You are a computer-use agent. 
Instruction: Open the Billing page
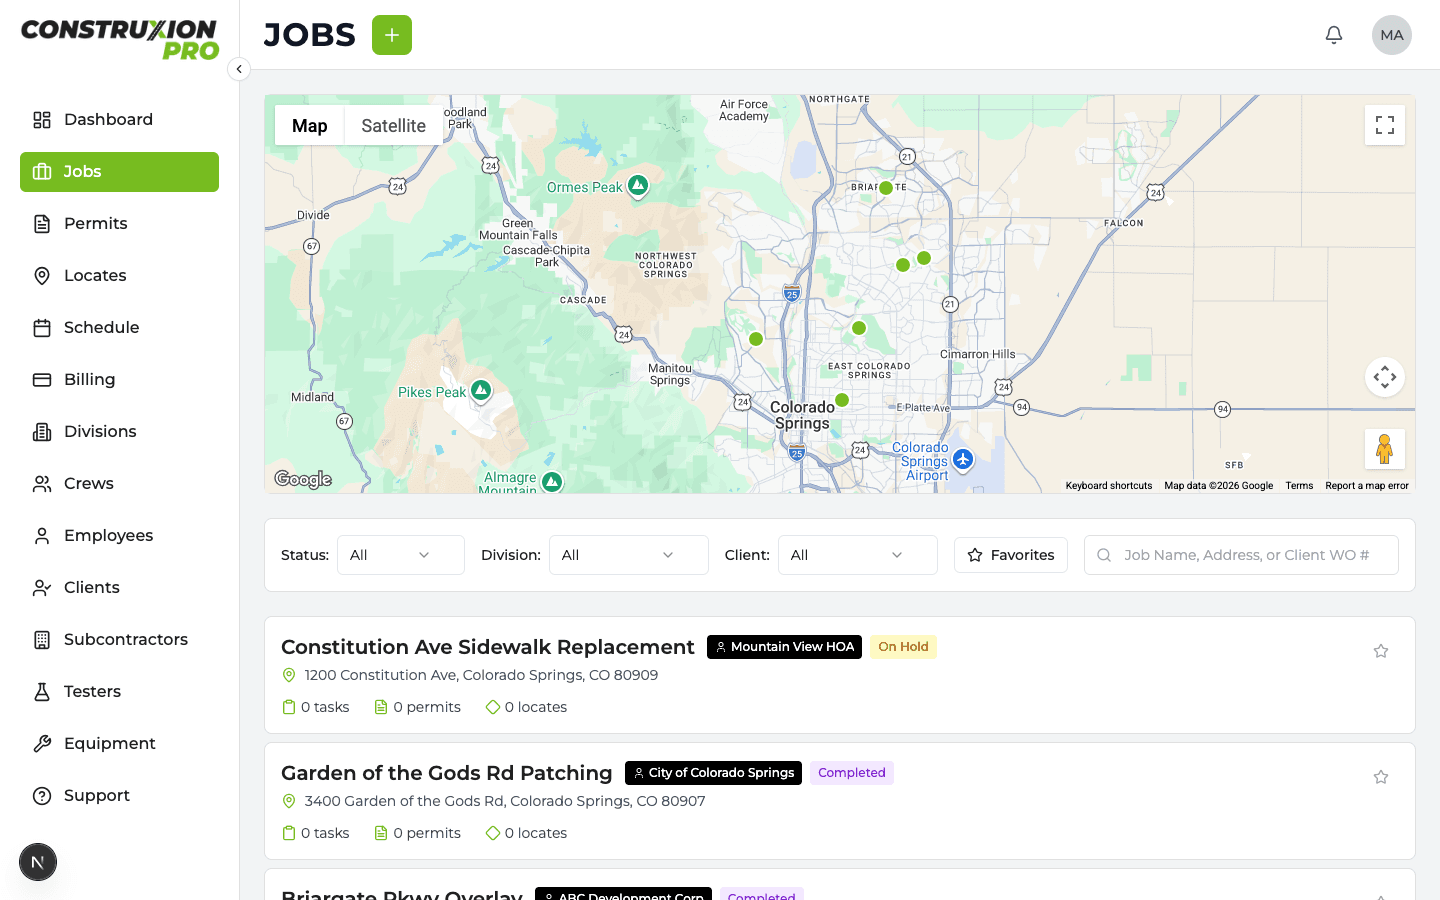click(119, 380)
